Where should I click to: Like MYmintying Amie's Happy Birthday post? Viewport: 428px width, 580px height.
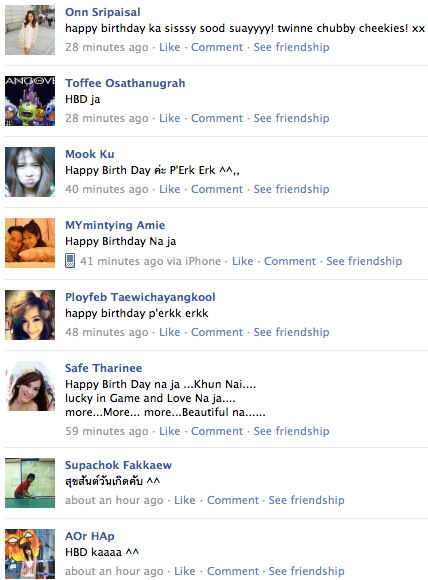tap(242, 261)
